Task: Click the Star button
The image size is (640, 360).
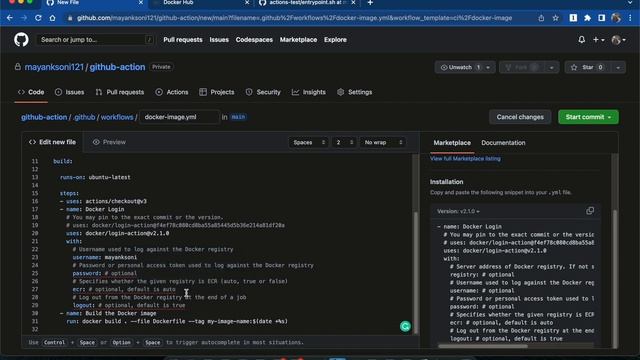Action: (x=587, y=67)
